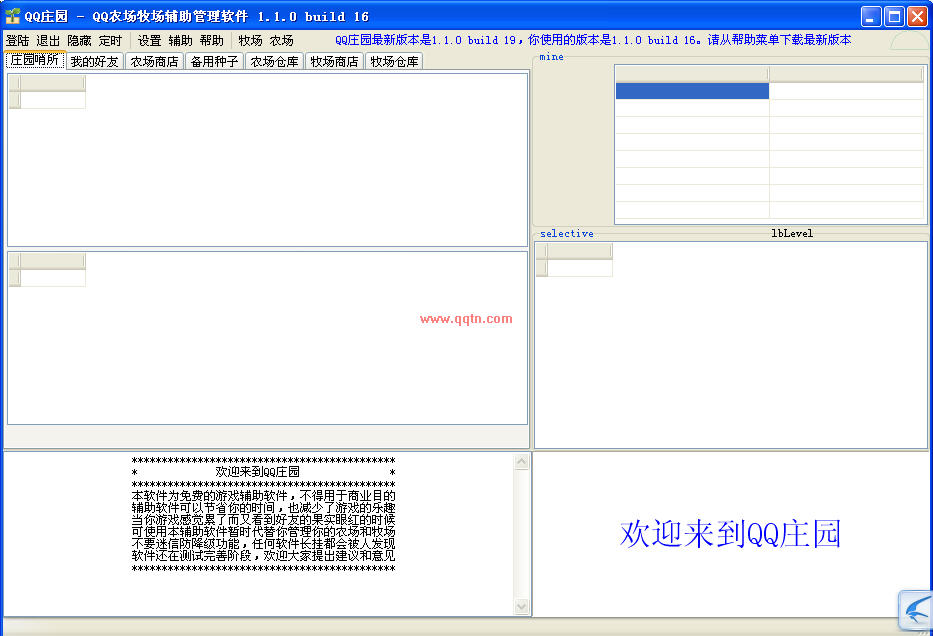
Task: Open the 备用种子 tab
Action: tap(214, 61)
